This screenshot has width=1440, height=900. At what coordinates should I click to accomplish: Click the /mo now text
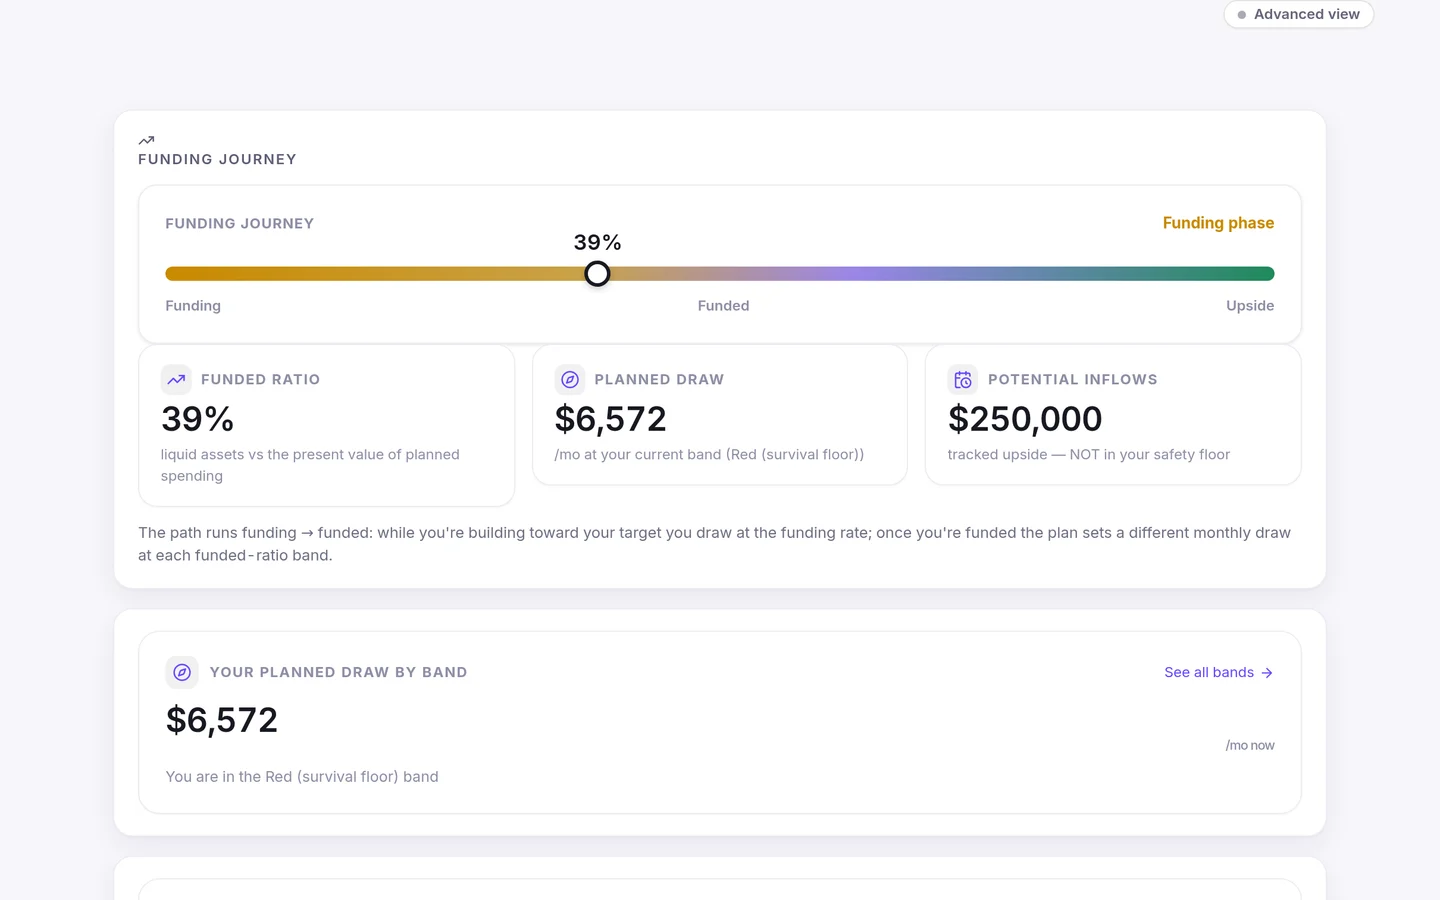(1250, 746)
